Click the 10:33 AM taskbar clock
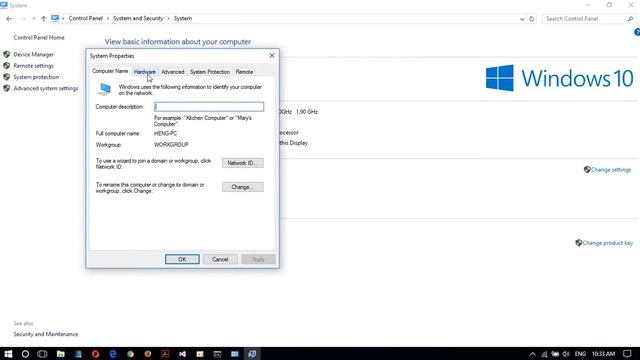 tap(603, 354)
